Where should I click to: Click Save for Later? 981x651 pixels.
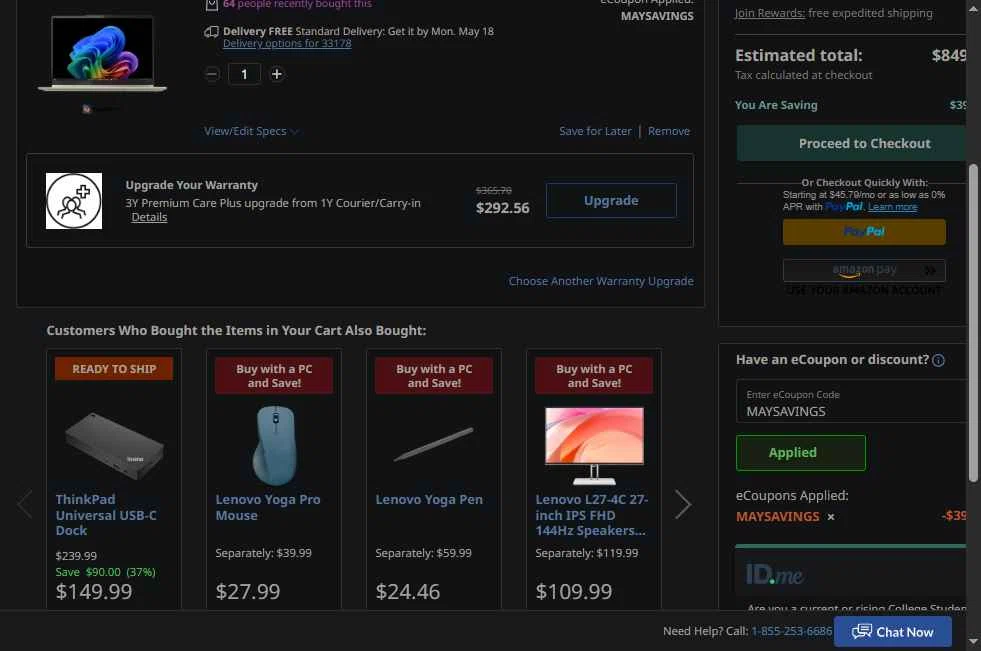click(x=595, y=131)
